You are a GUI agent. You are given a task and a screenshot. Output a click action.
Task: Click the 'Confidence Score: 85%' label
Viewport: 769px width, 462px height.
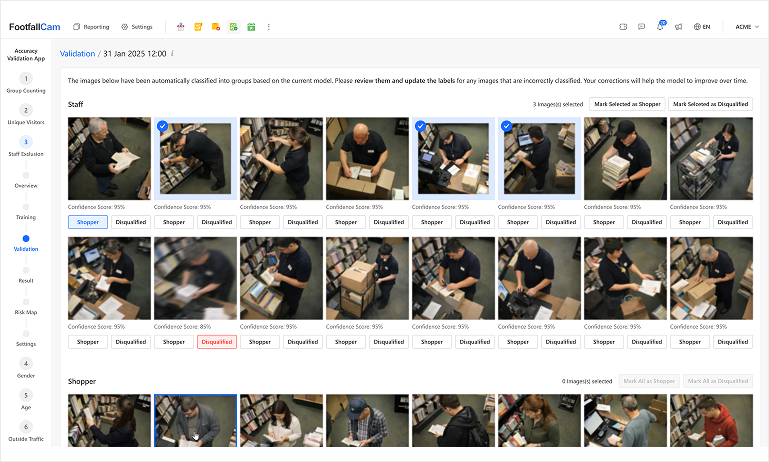(x=182, y=327)
